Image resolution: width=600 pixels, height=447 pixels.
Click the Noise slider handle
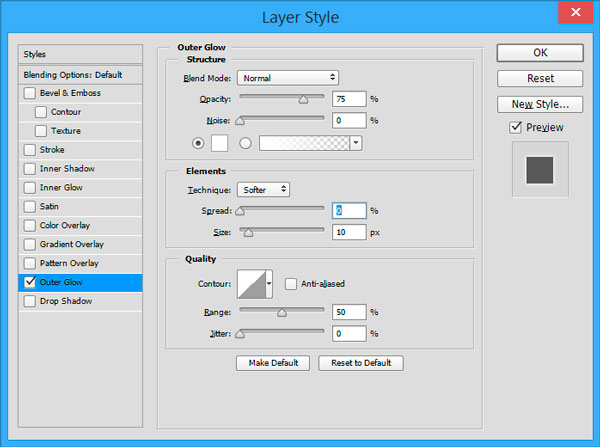(240, 121)
